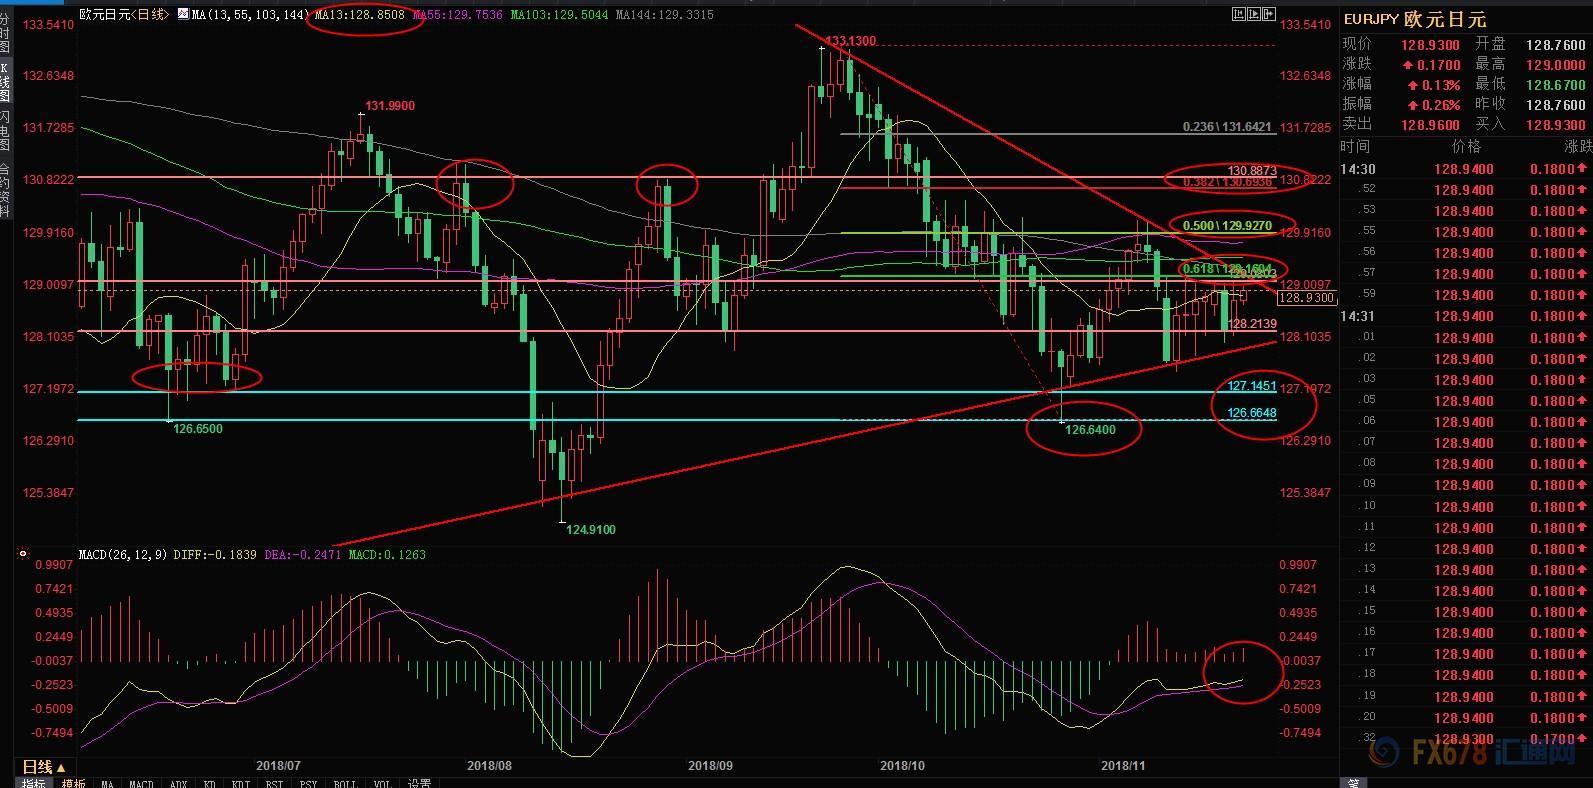Viewport: 1593px width, 788px height.
Task: Apply the KDJ indicator from bottom bar
Action: (240, 783)
